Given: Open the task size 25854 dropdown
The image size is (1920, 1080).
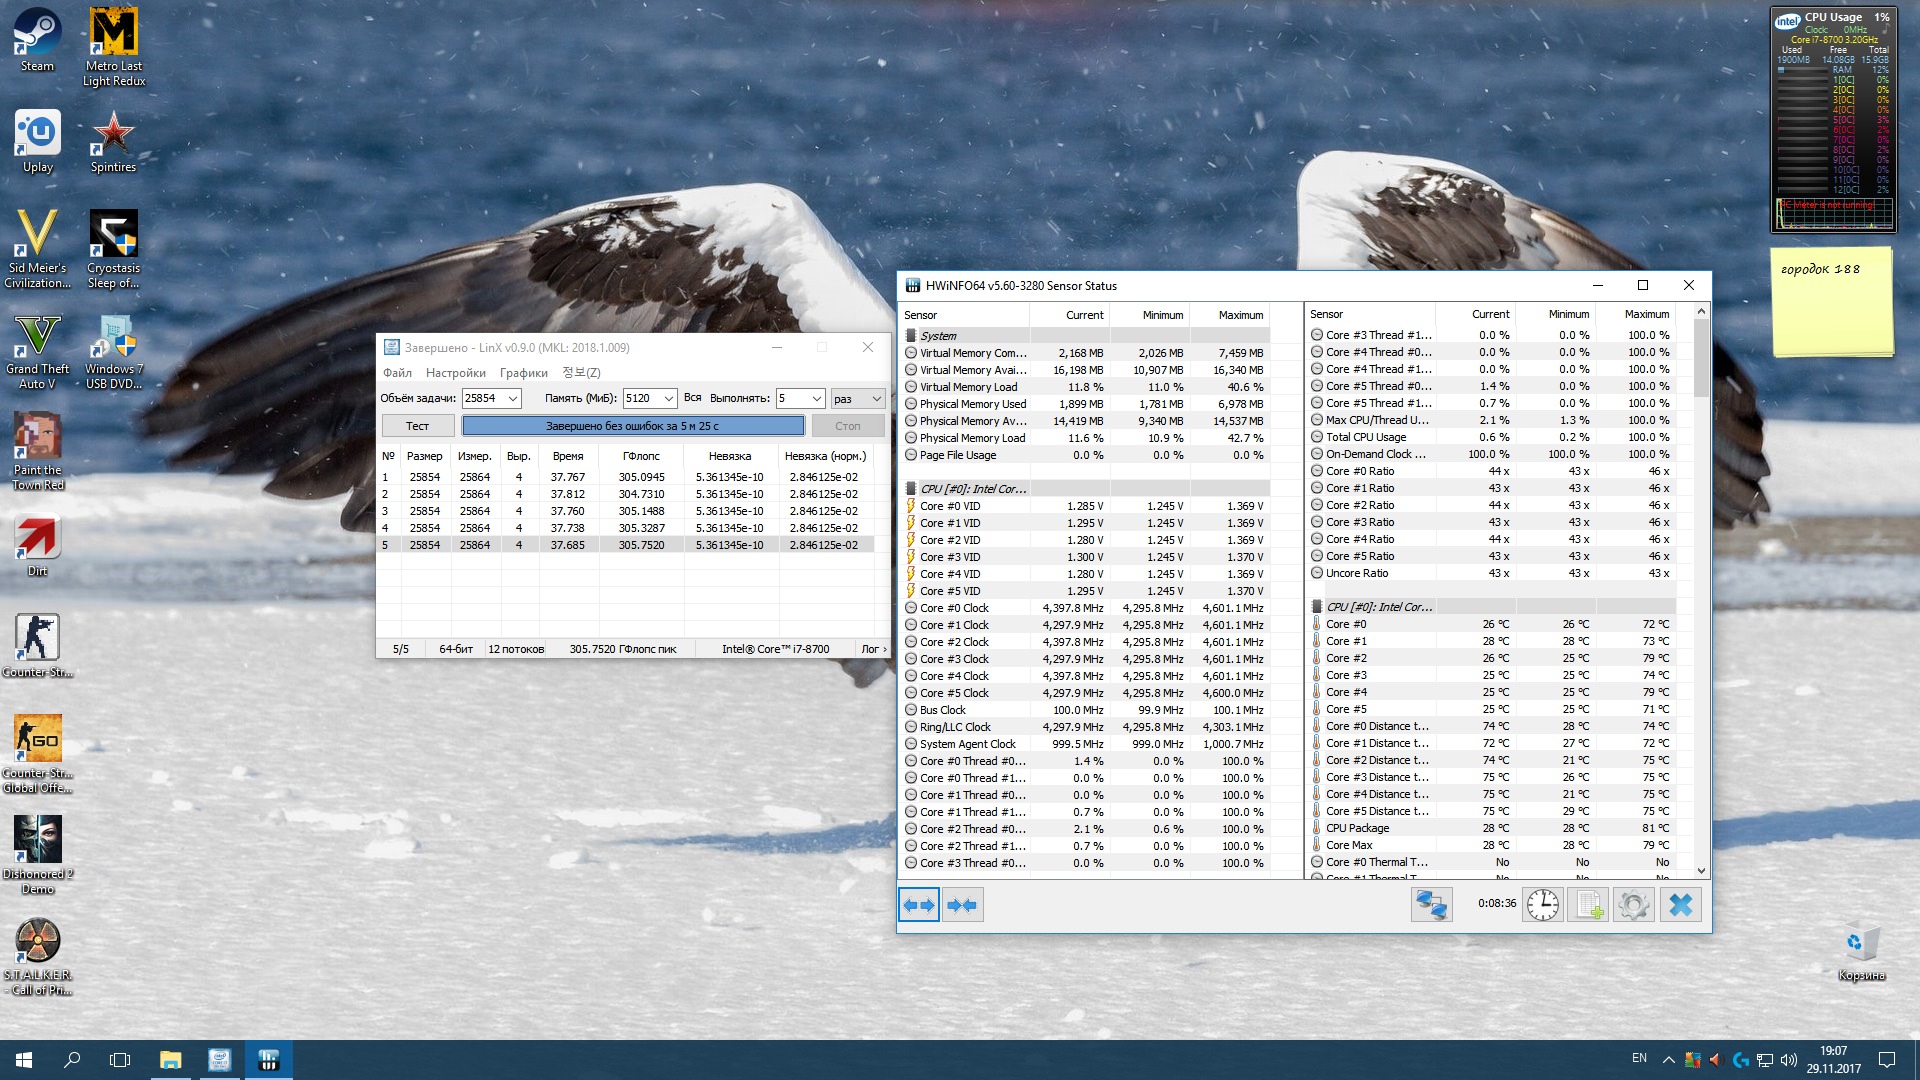Looking at the screenshot, I should (513, 398).
